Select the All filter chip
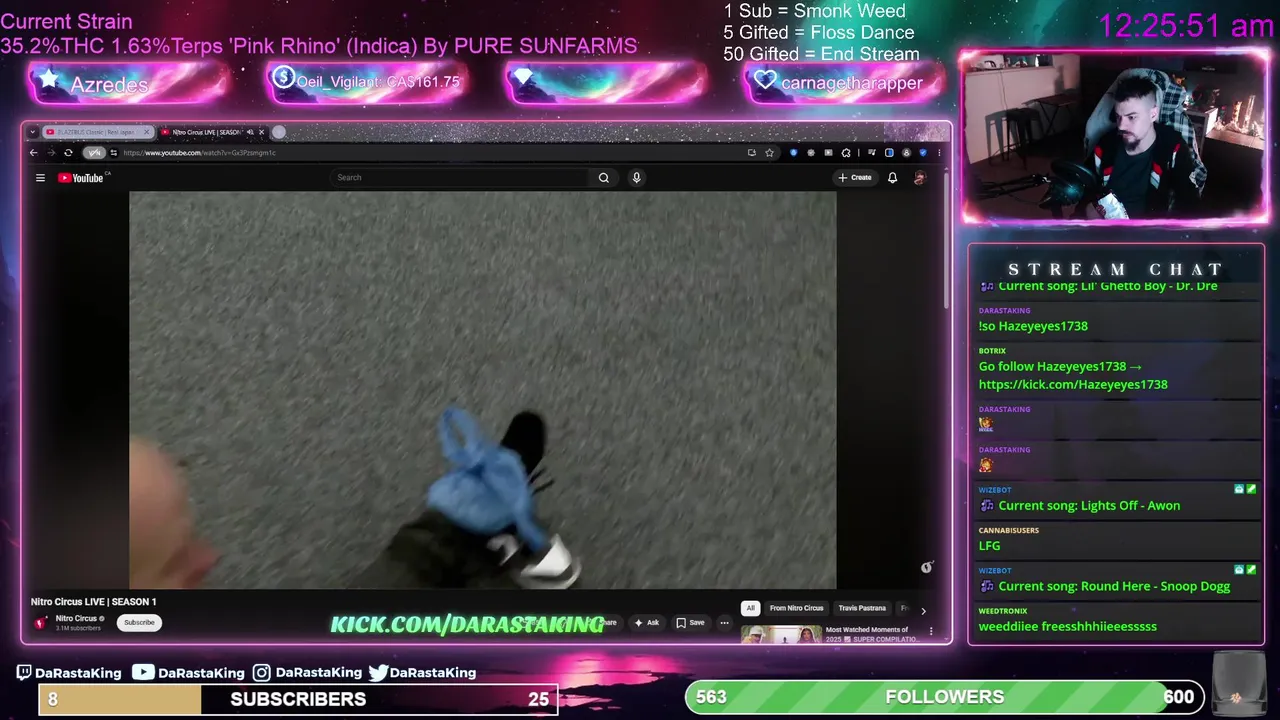This screenshot has width=1280, height=720. 750,608
